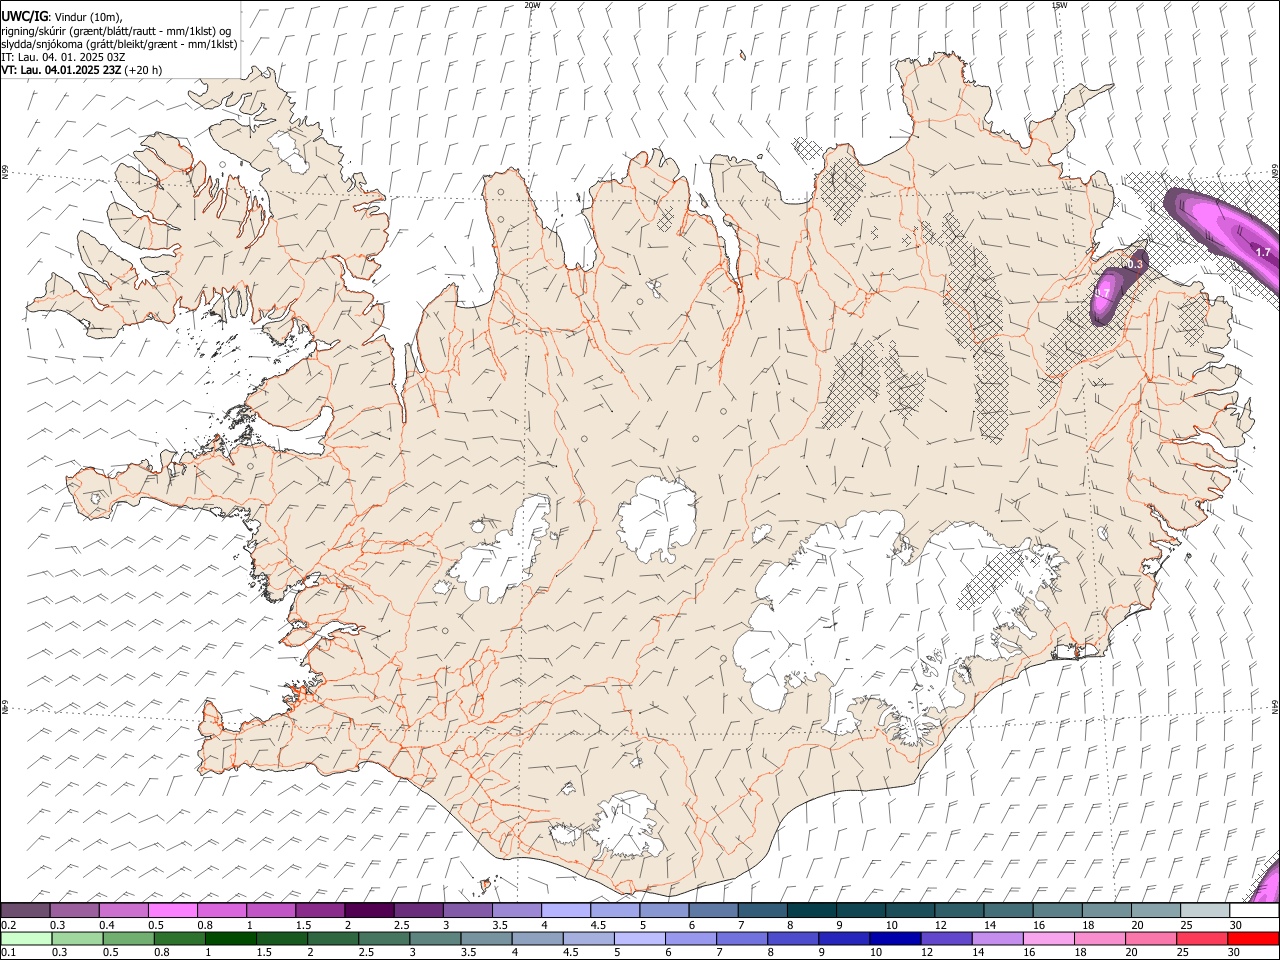
Task: Click the 20W longitude label on the top edge
Action: [x=532, y=5]
